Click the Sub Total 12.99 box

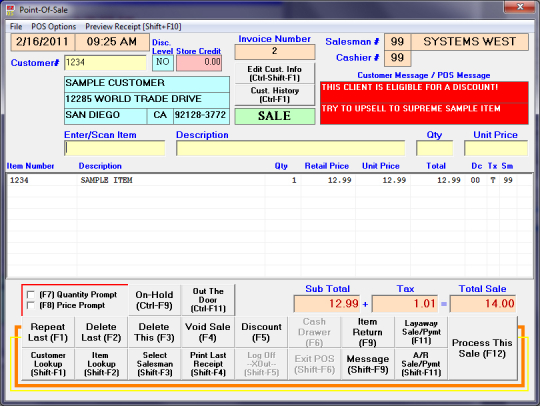pyautogui.click(x=326, y=304)
